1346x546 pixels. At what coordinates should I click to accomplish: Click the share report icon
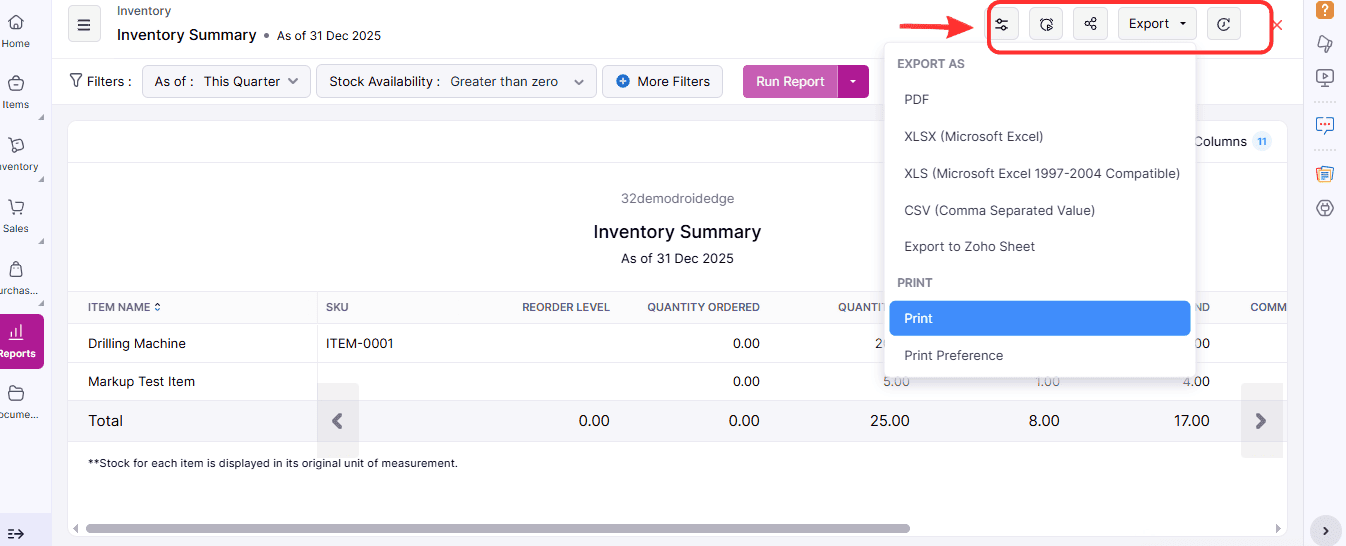(x=1090, y=24)
